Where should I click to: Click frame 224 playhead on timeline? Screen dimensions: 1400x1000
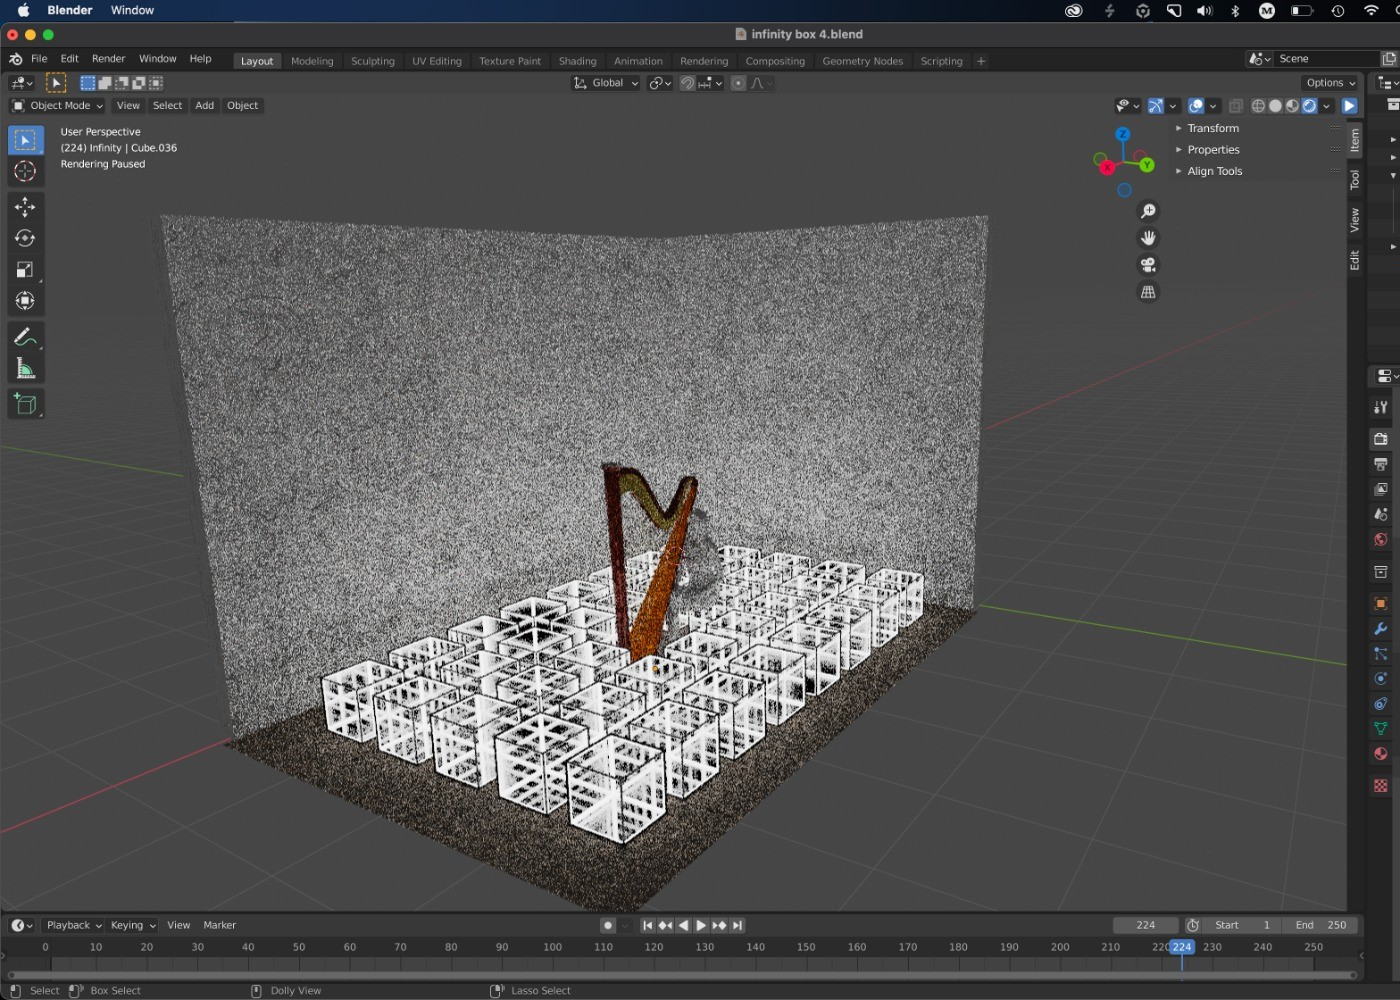pyautogui.click(x=1181, y=947)
